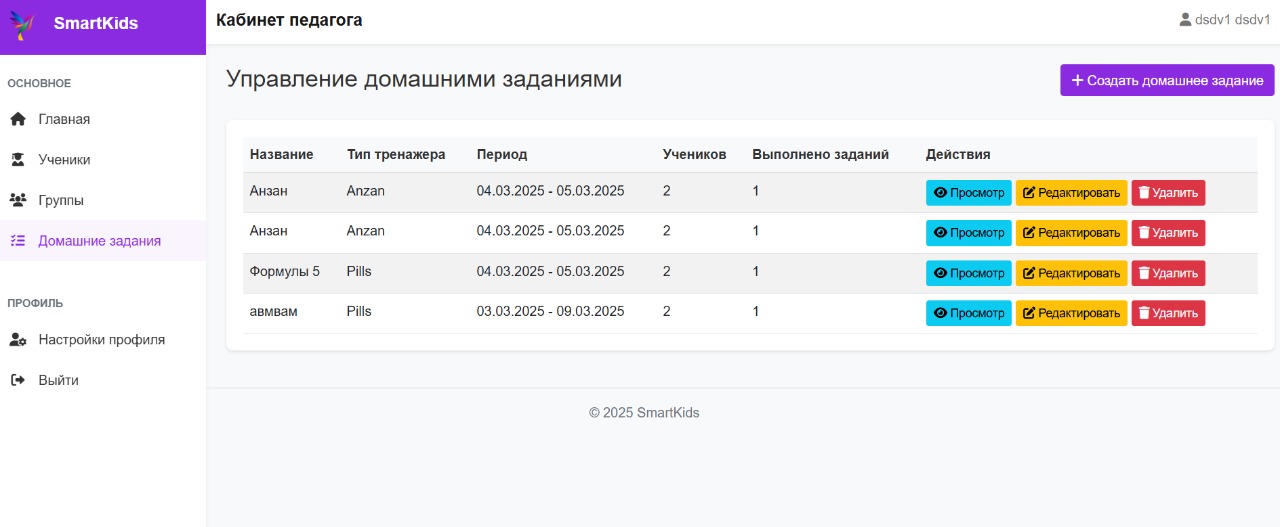
Task: View the Формулы 5 homework with Просмотр
Action: (968, 273)
